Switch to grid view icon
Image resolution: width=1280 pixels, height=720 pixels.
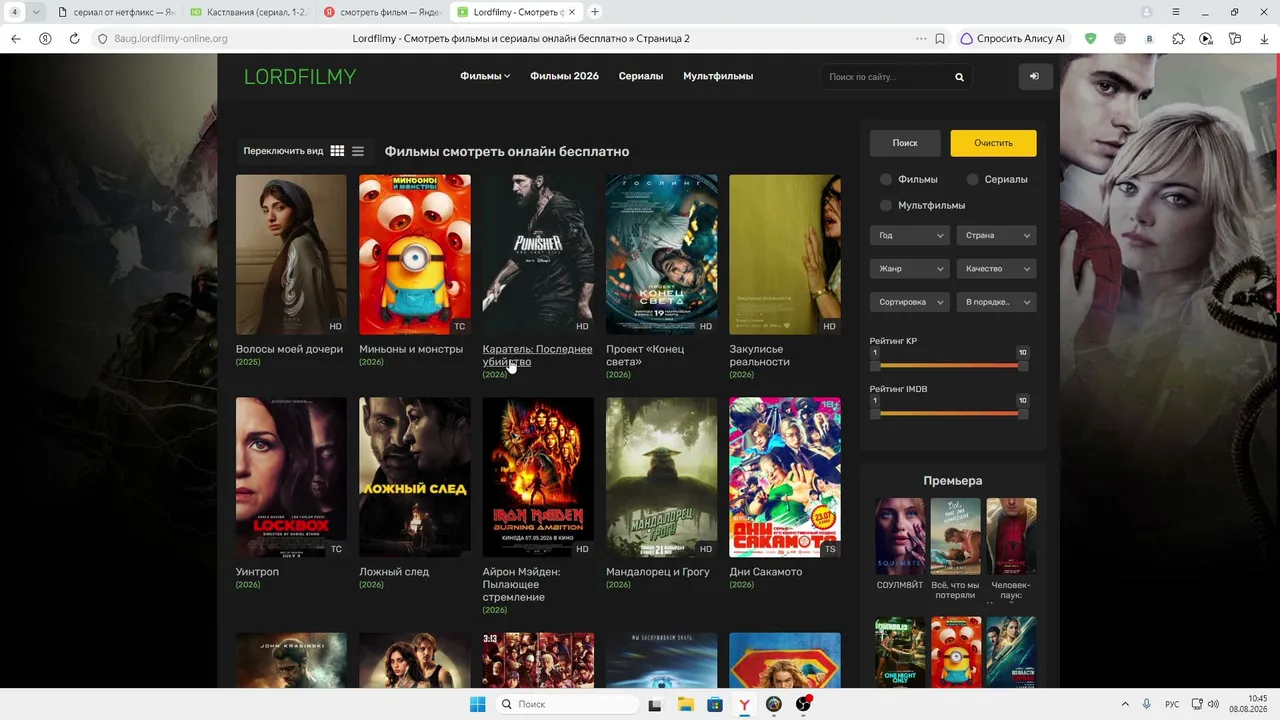337,151
